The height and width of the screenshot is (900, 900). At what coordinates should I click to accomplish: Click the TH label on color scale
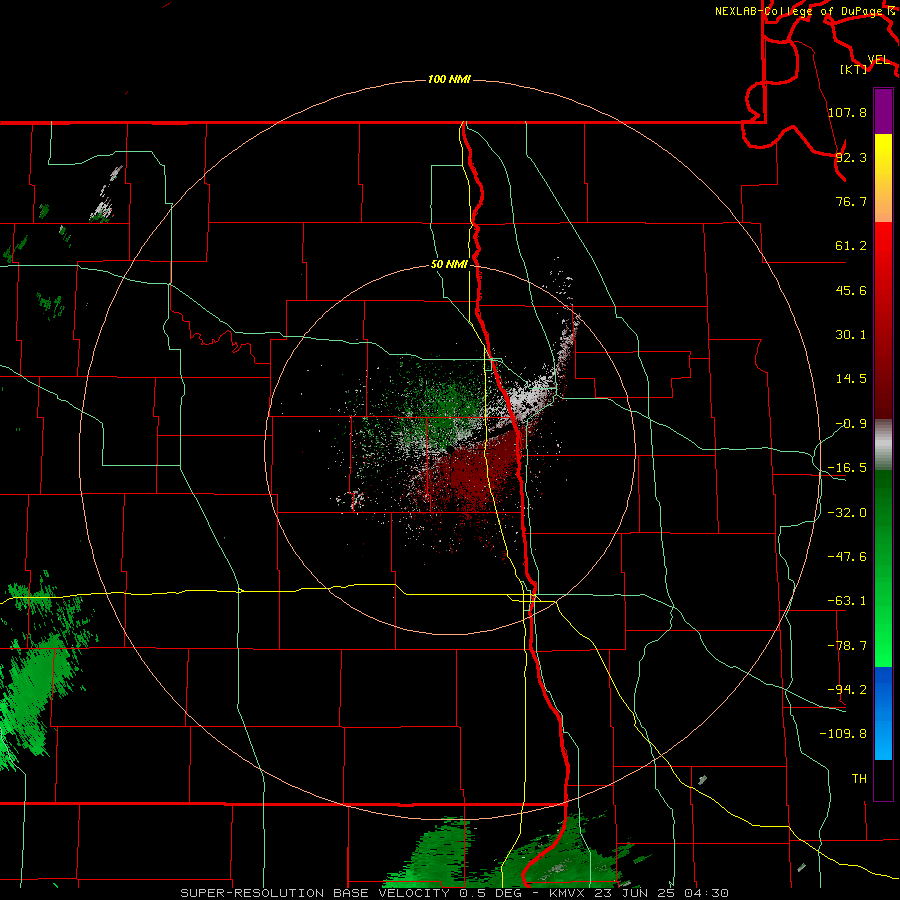(859, 779)
